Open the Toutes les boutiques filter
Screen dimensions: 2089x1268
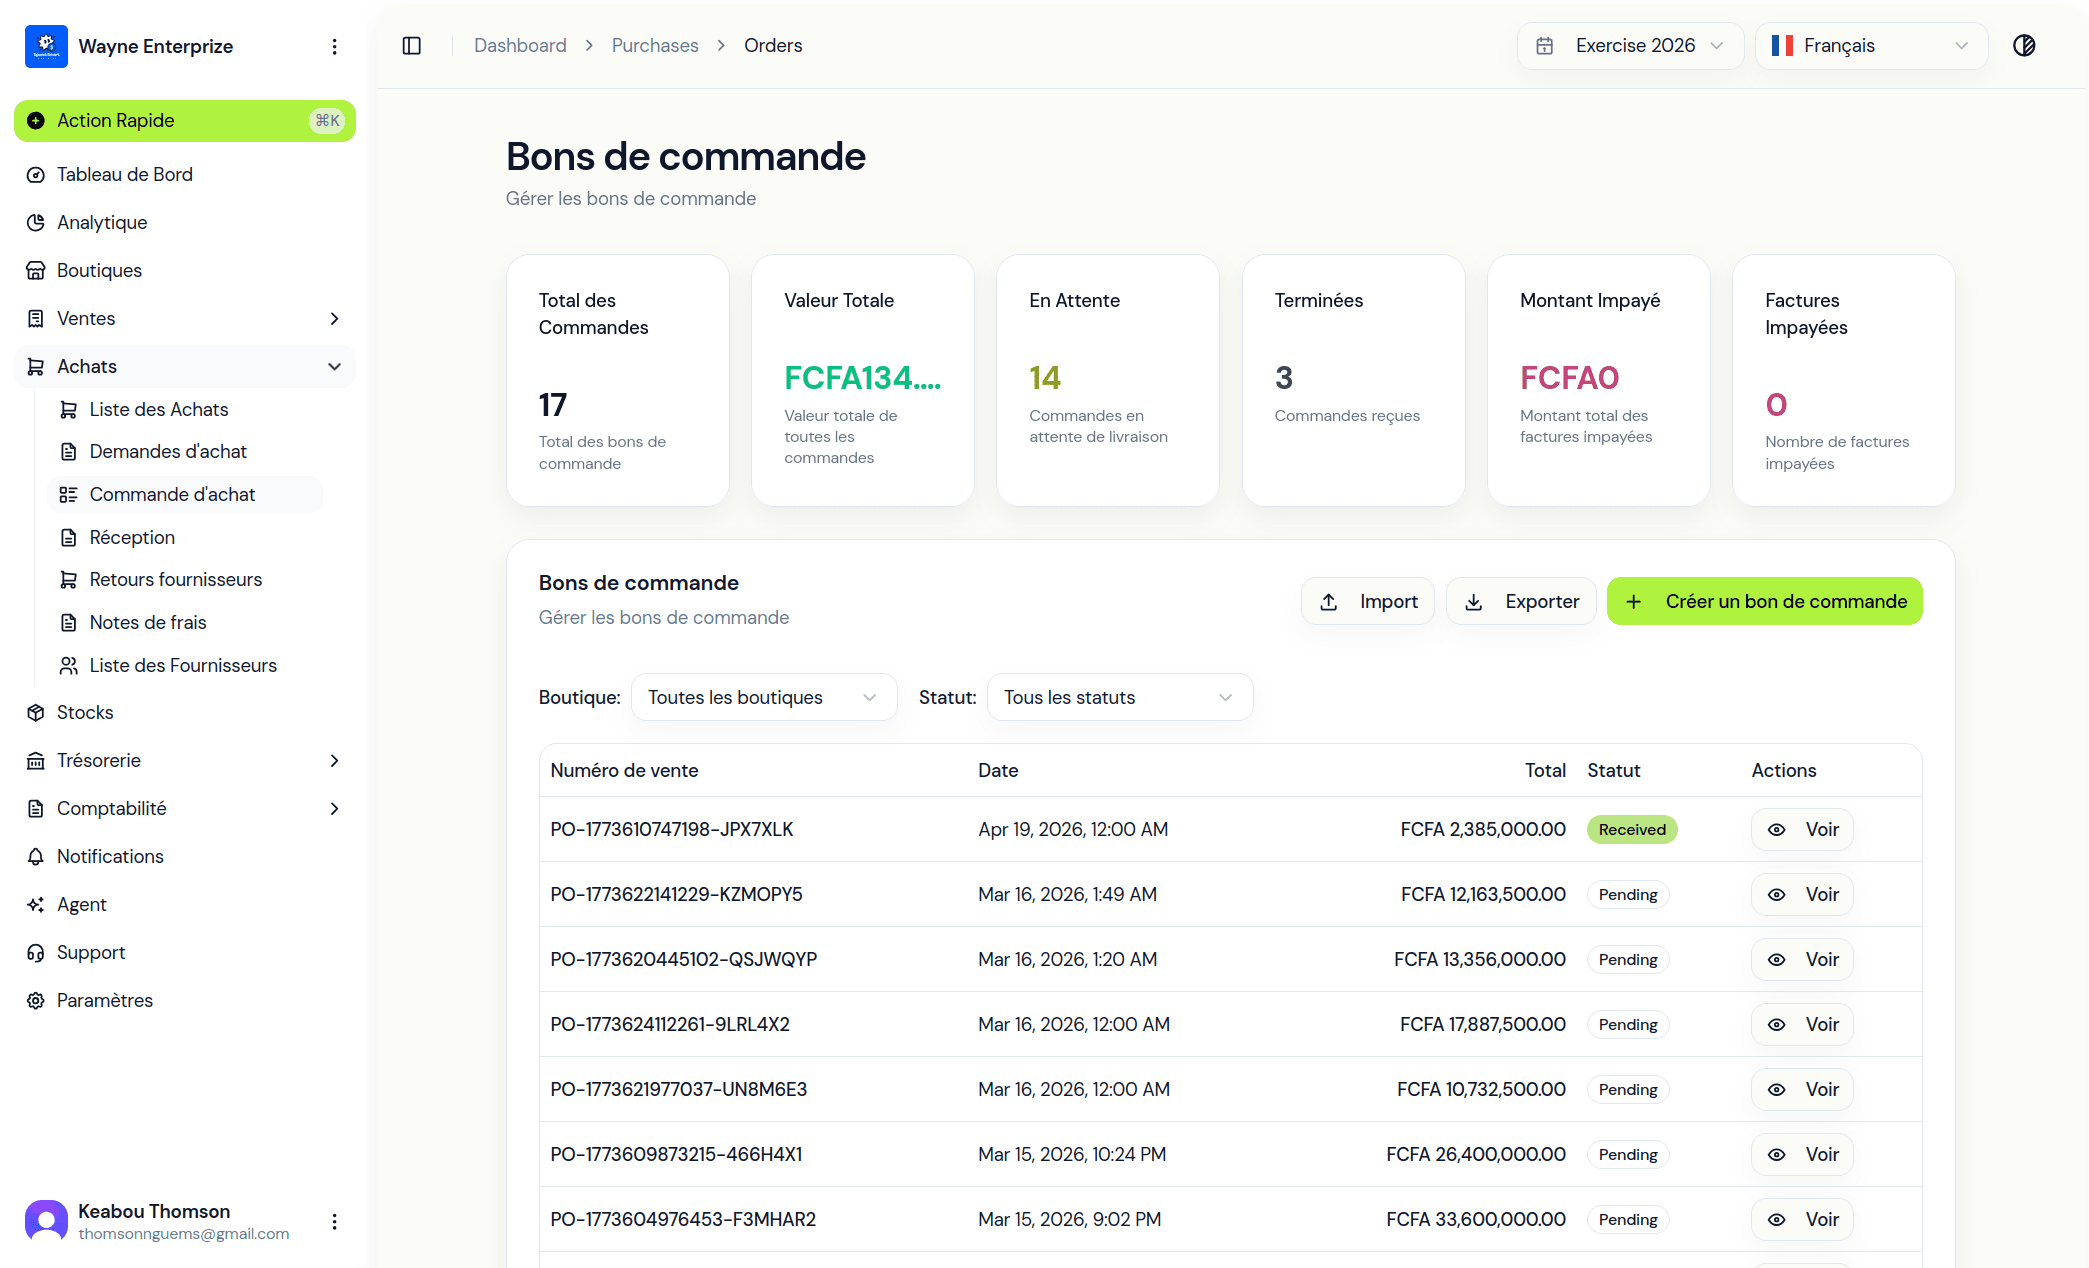tap(764, 698)
